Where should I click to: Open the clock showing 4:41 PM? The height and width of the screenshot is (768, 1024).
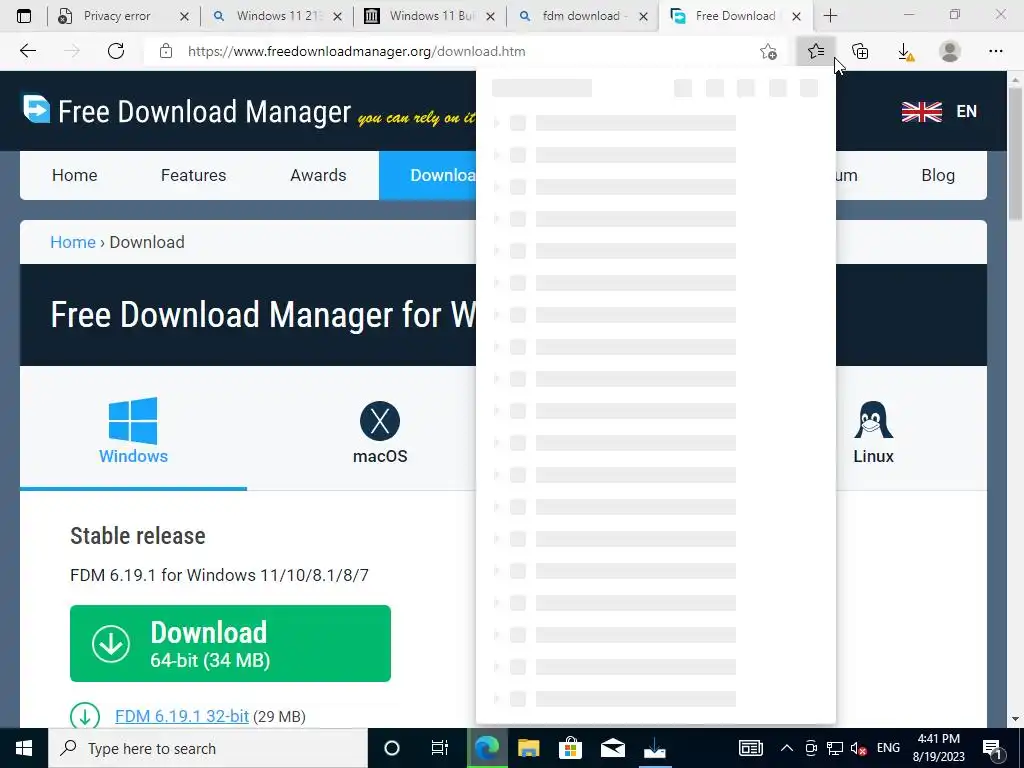(x=938, y=748)
